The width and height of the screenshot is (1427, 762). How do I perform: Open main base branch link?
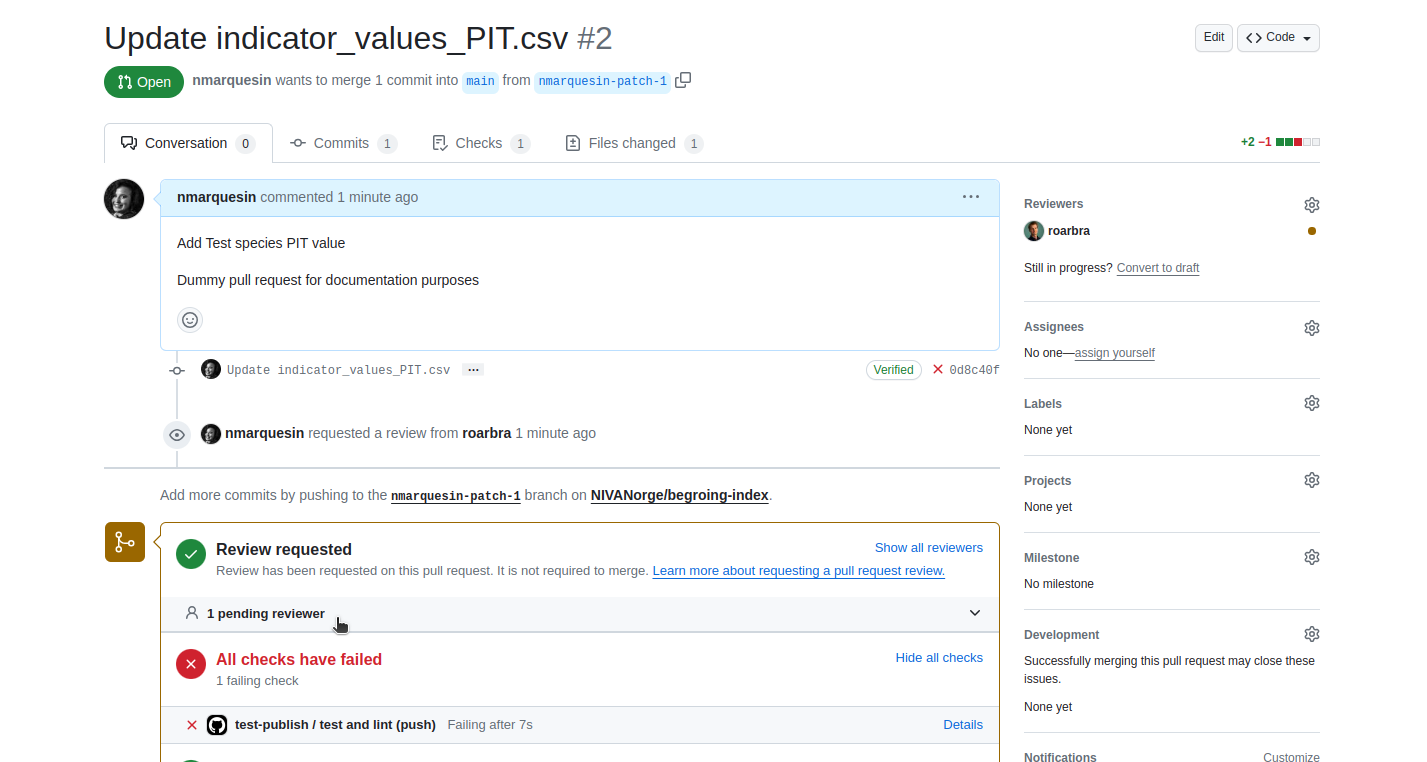click(481, 81)
